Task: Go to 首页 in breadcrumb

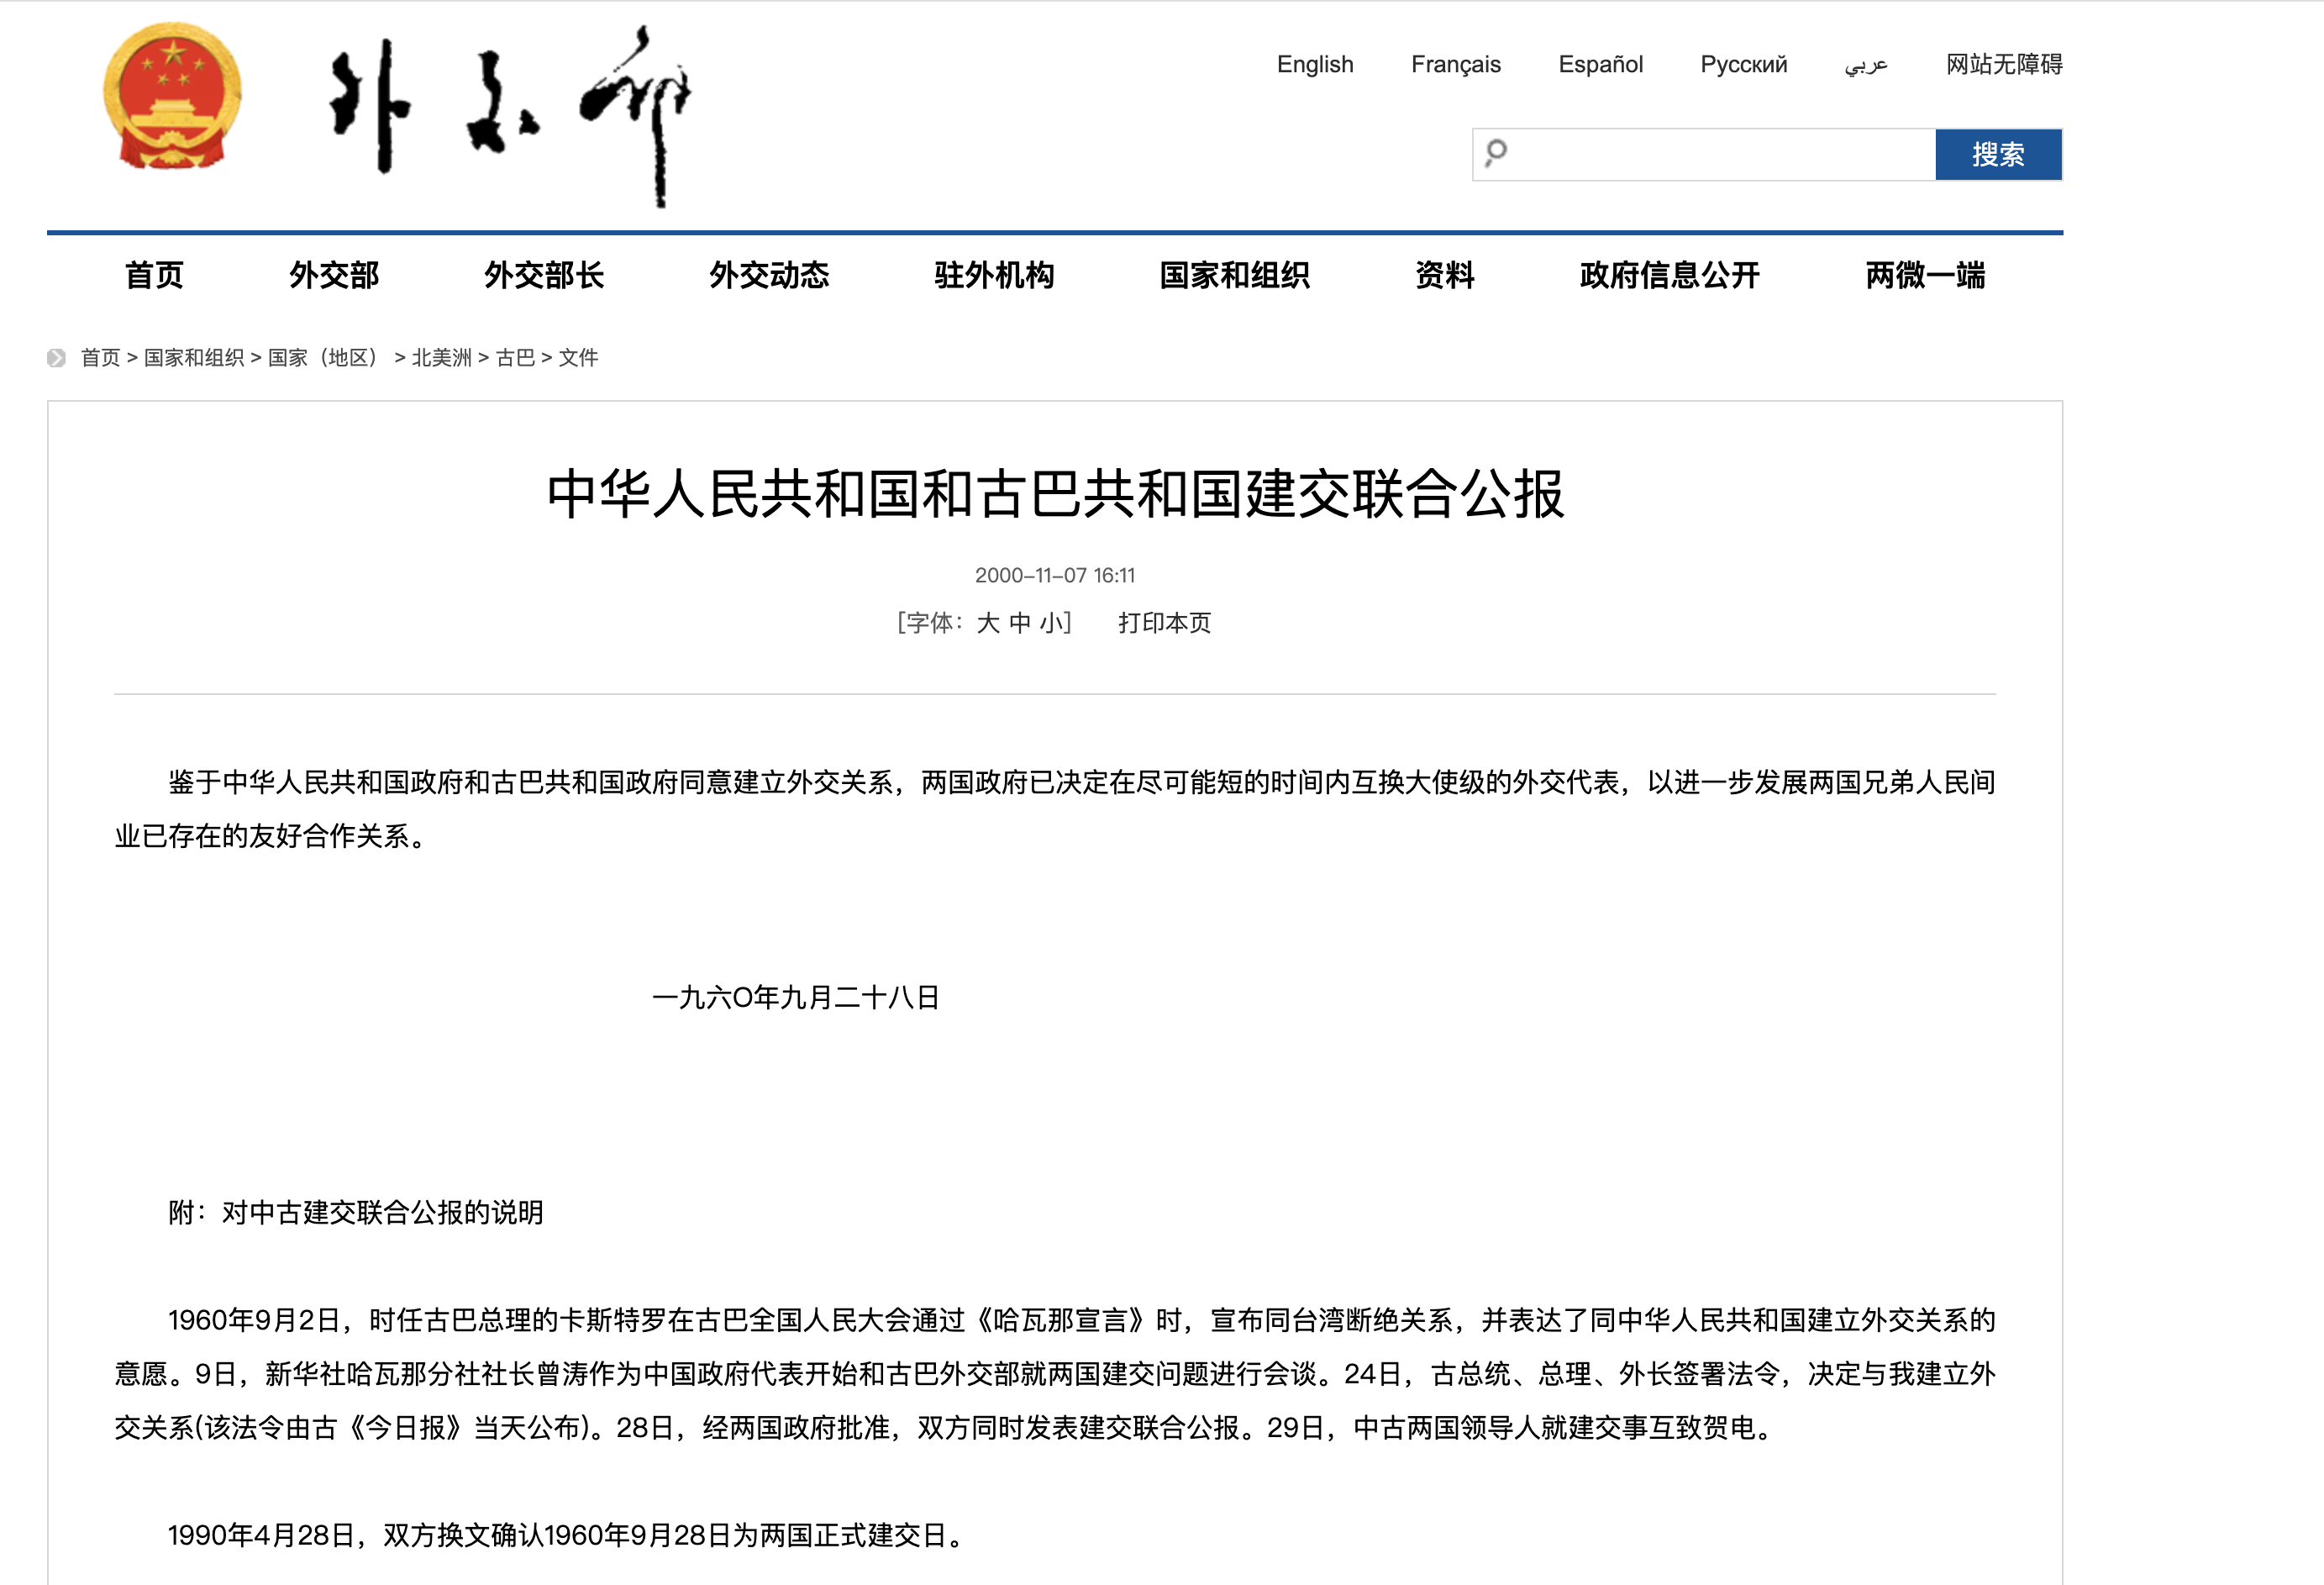Action: coord(100,358)
